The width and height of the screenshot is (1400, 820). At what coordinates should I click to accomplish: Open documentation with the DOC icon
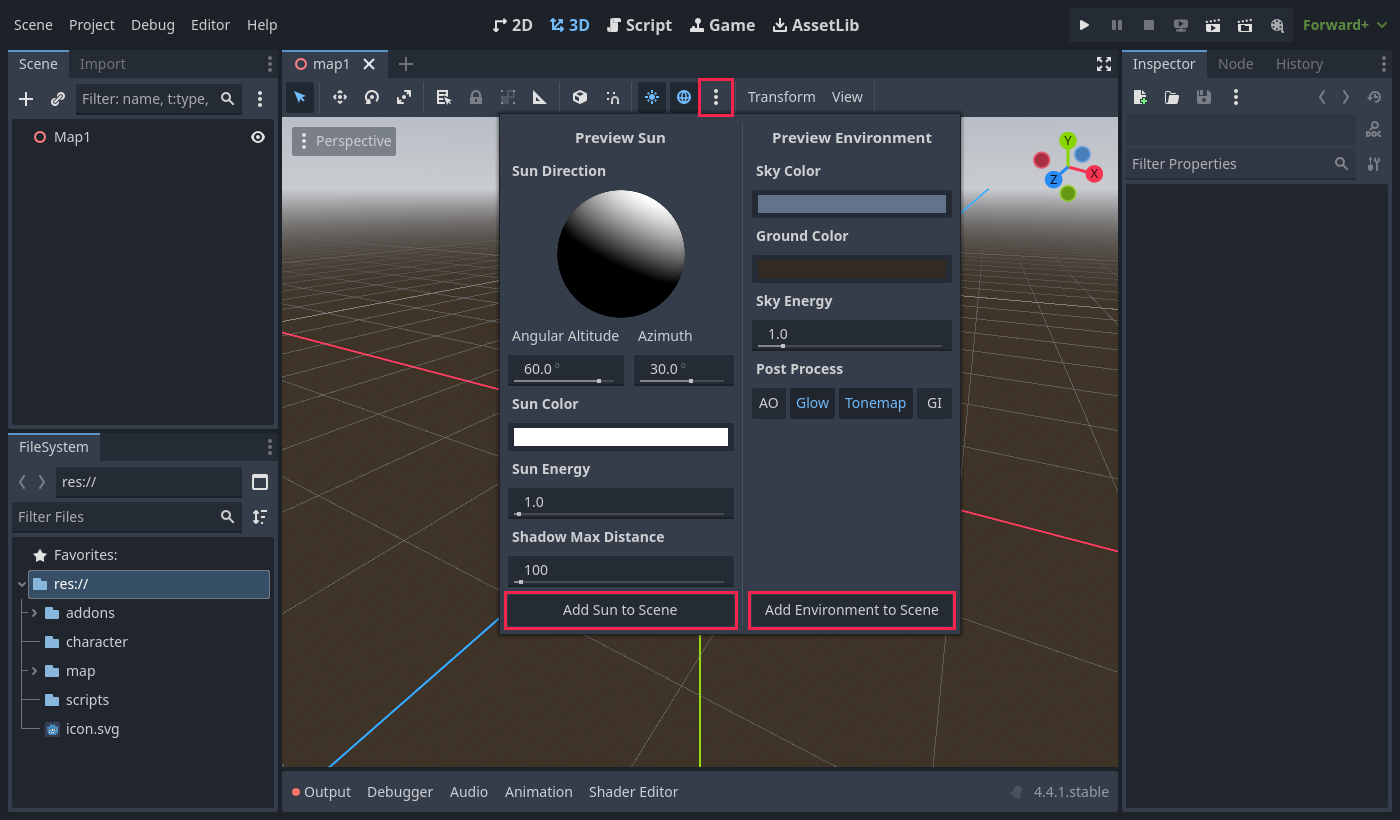pos(1374,130)
